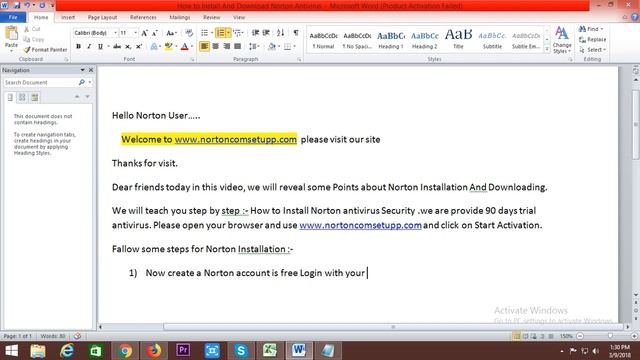Click the zoom slider handle
640x360 pixels.
pyautogui.click(x=610, y=336)
